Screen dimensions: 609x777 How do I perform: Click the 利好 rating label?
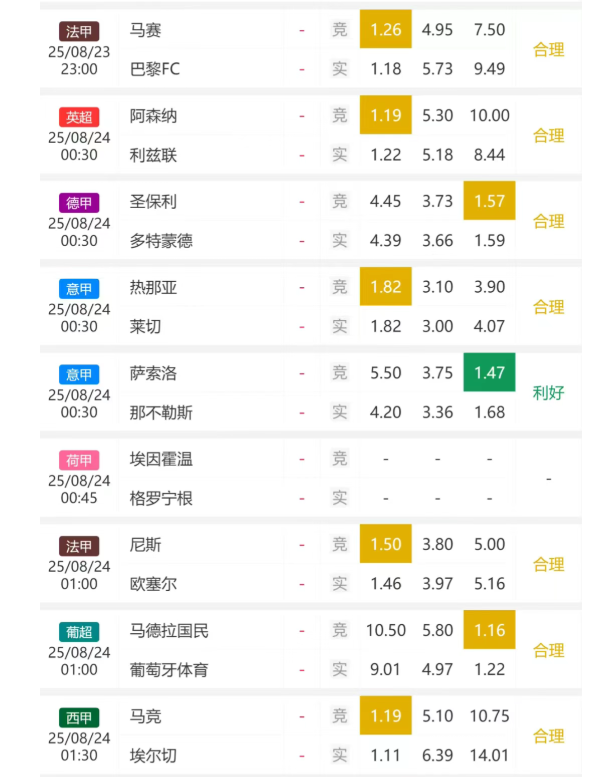[x=548, y=393]
